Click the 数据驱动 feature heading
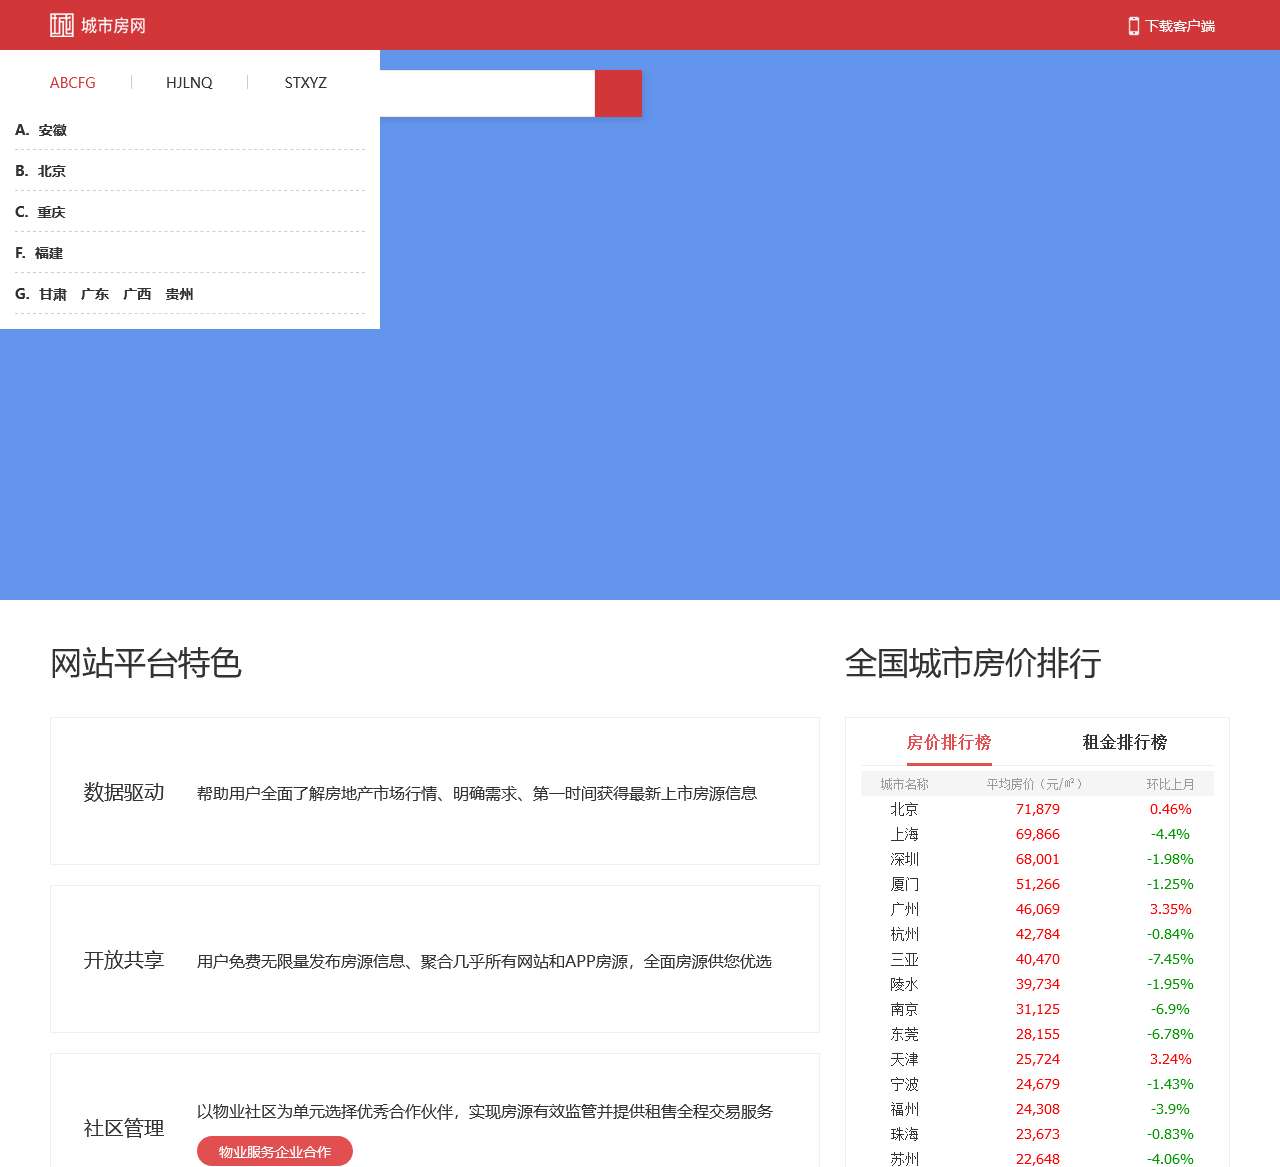This screenshot has height=1167, width=1280. coord(124,792)
